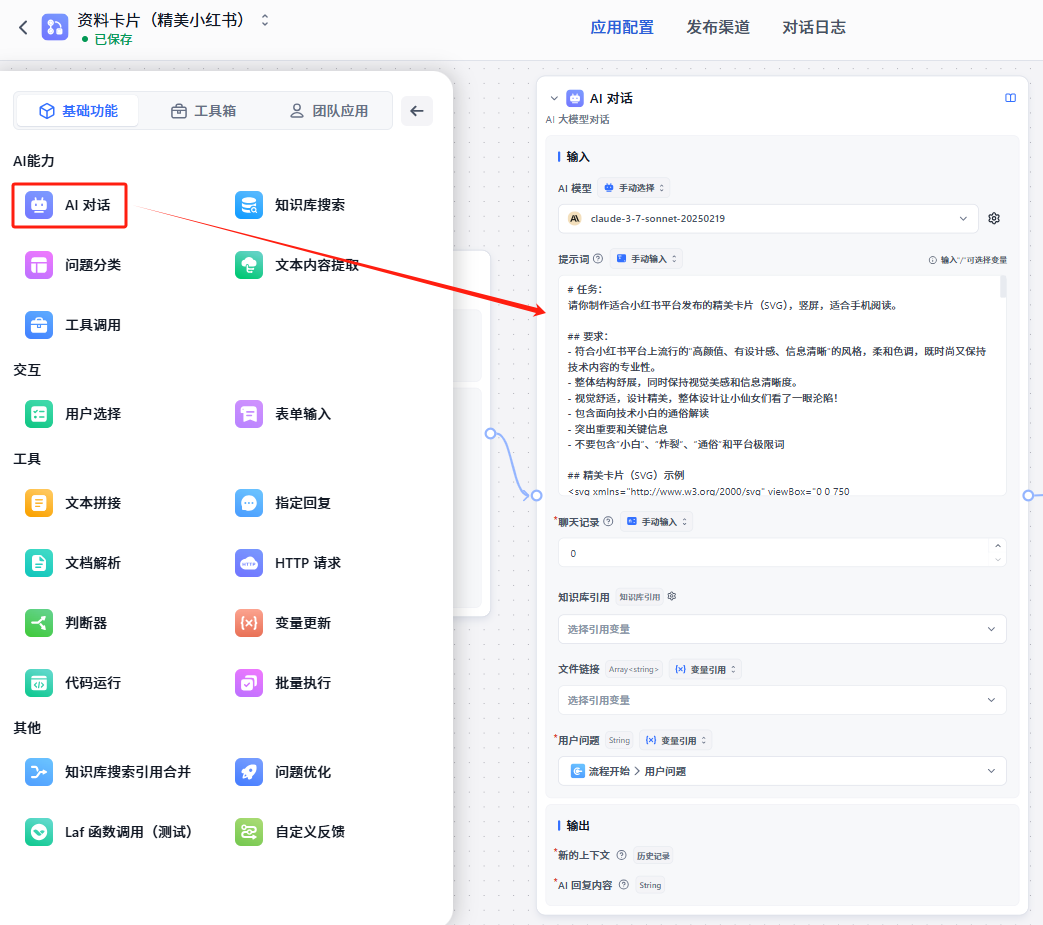Open the 对话日志 tab
Image resolution: width=1043 pixels, height=925 pixels.
click(x=814, y=27)
